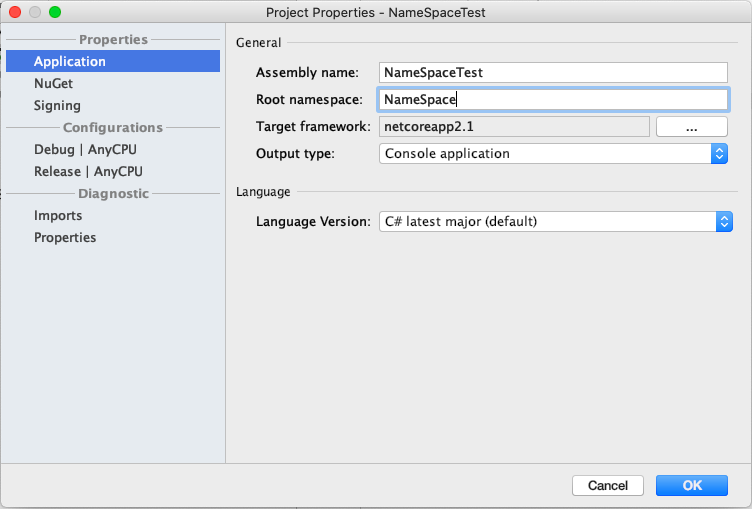The image size is (752, 509).
Task: Select Release | AnyCPU configuration
Action: coord(88,171)
